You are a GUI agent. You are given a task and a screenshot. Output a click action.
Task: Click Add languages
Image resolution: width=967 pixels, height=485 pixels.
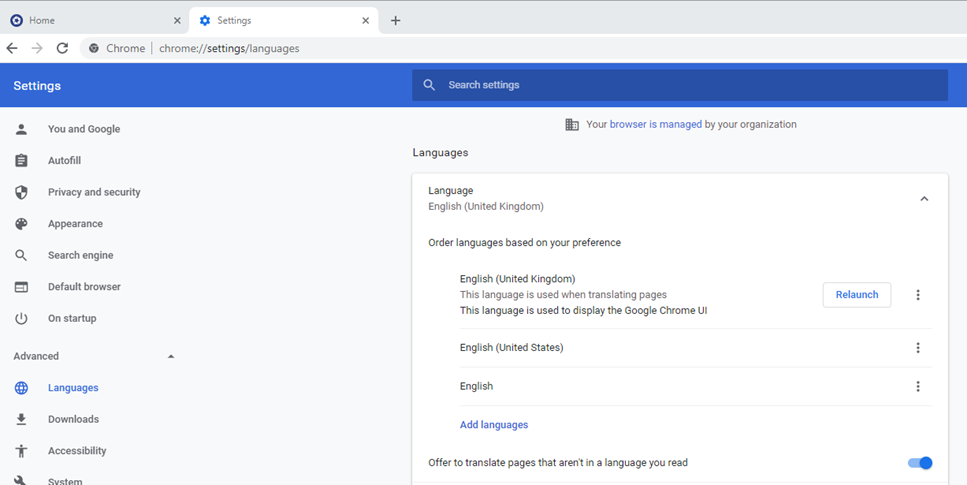tap(494, 425)
